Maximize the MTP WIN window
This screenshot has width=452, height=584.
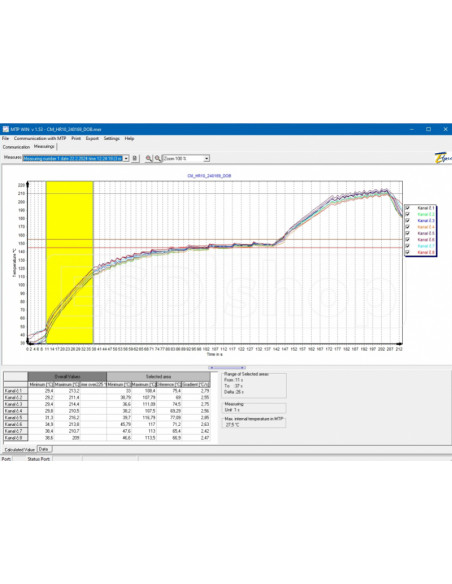click(429, 129)
